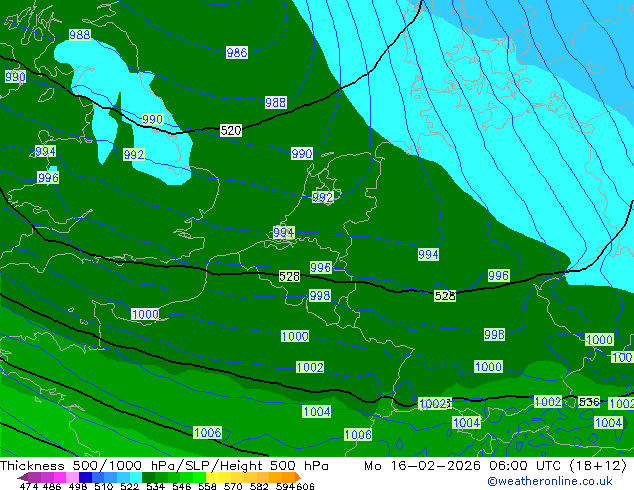The height and width of the screenshot is (490, 634).
Task: Click the legend value 522
Action: pos(129,486)
